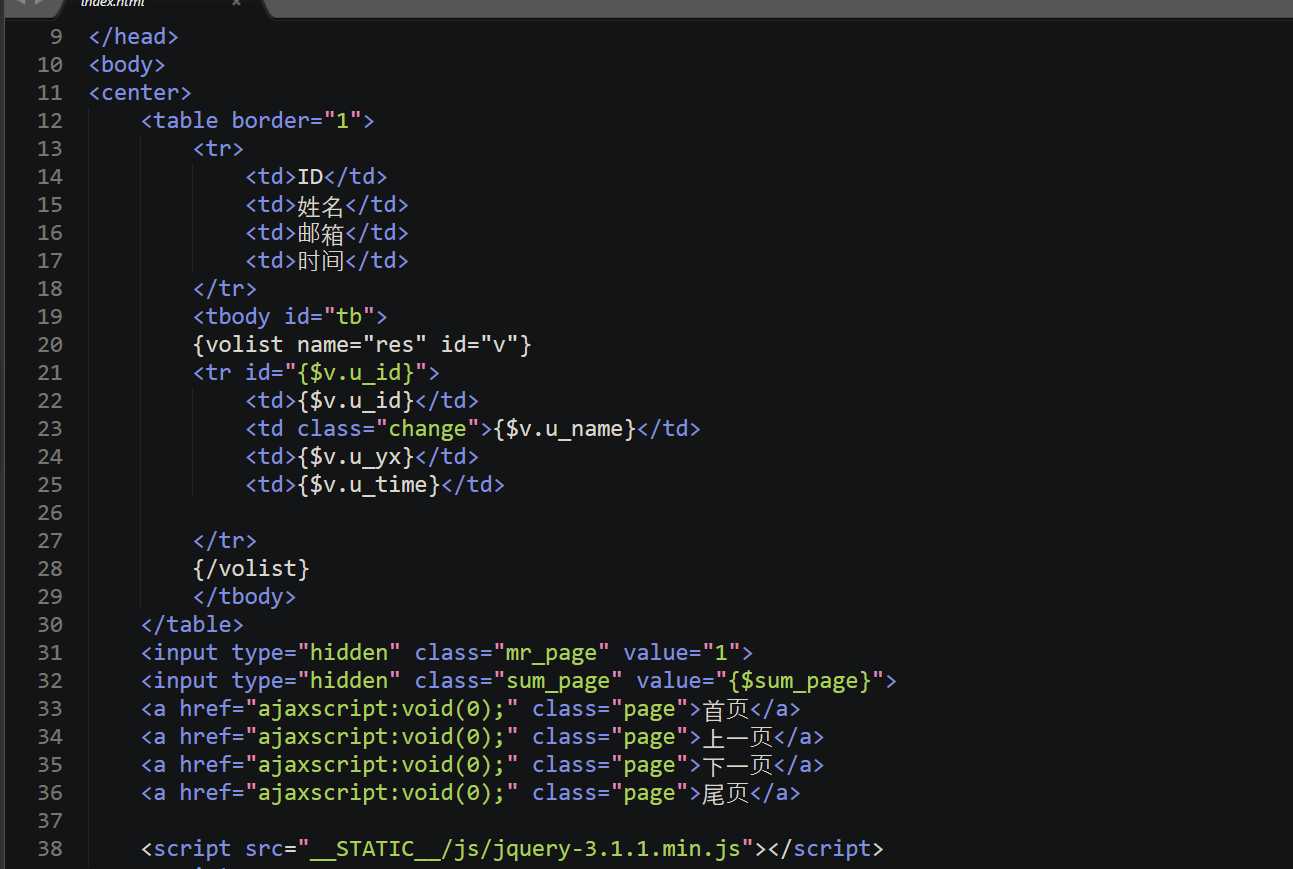Click {$v.u_id} inside the td on line 22

pyautogui.click(x=355, y=401)
